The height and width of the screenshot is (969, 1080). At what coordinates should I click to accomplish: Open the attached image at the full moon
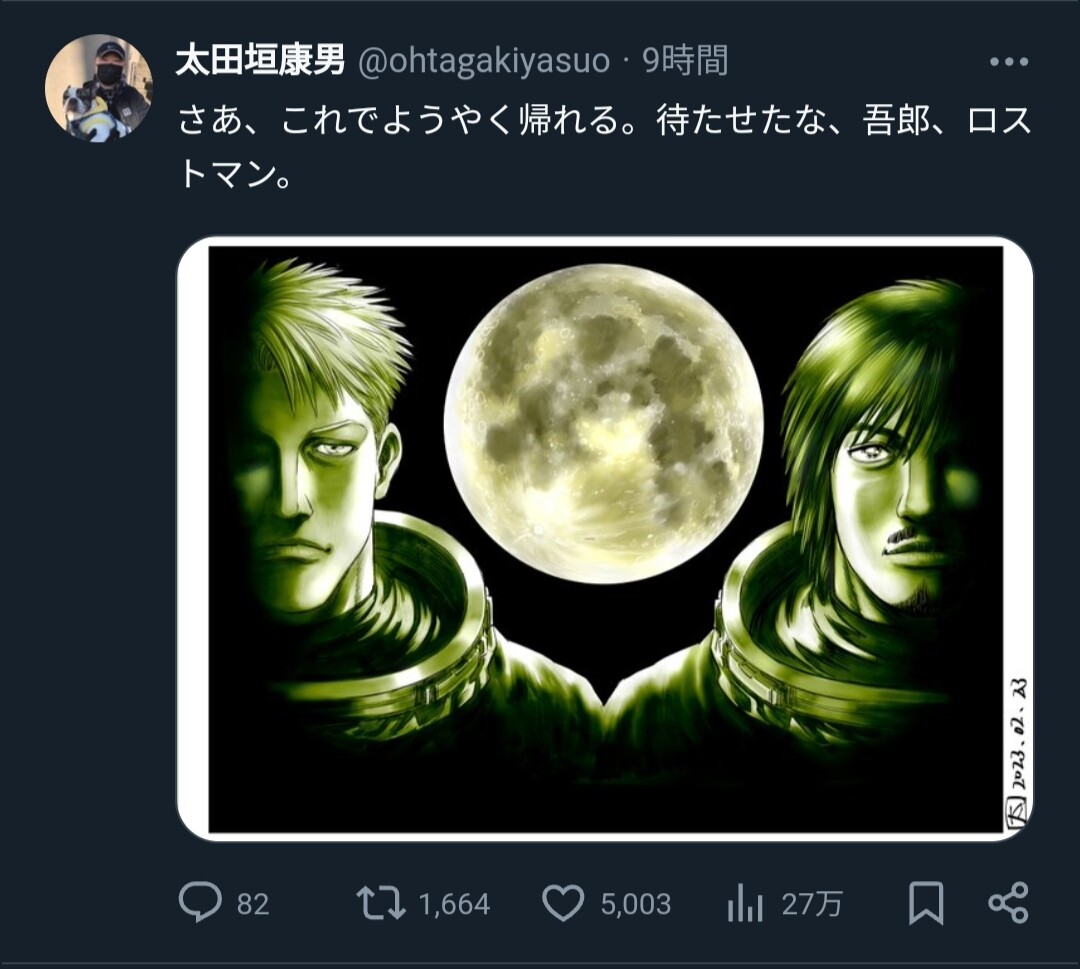click(x=603, y=420)
